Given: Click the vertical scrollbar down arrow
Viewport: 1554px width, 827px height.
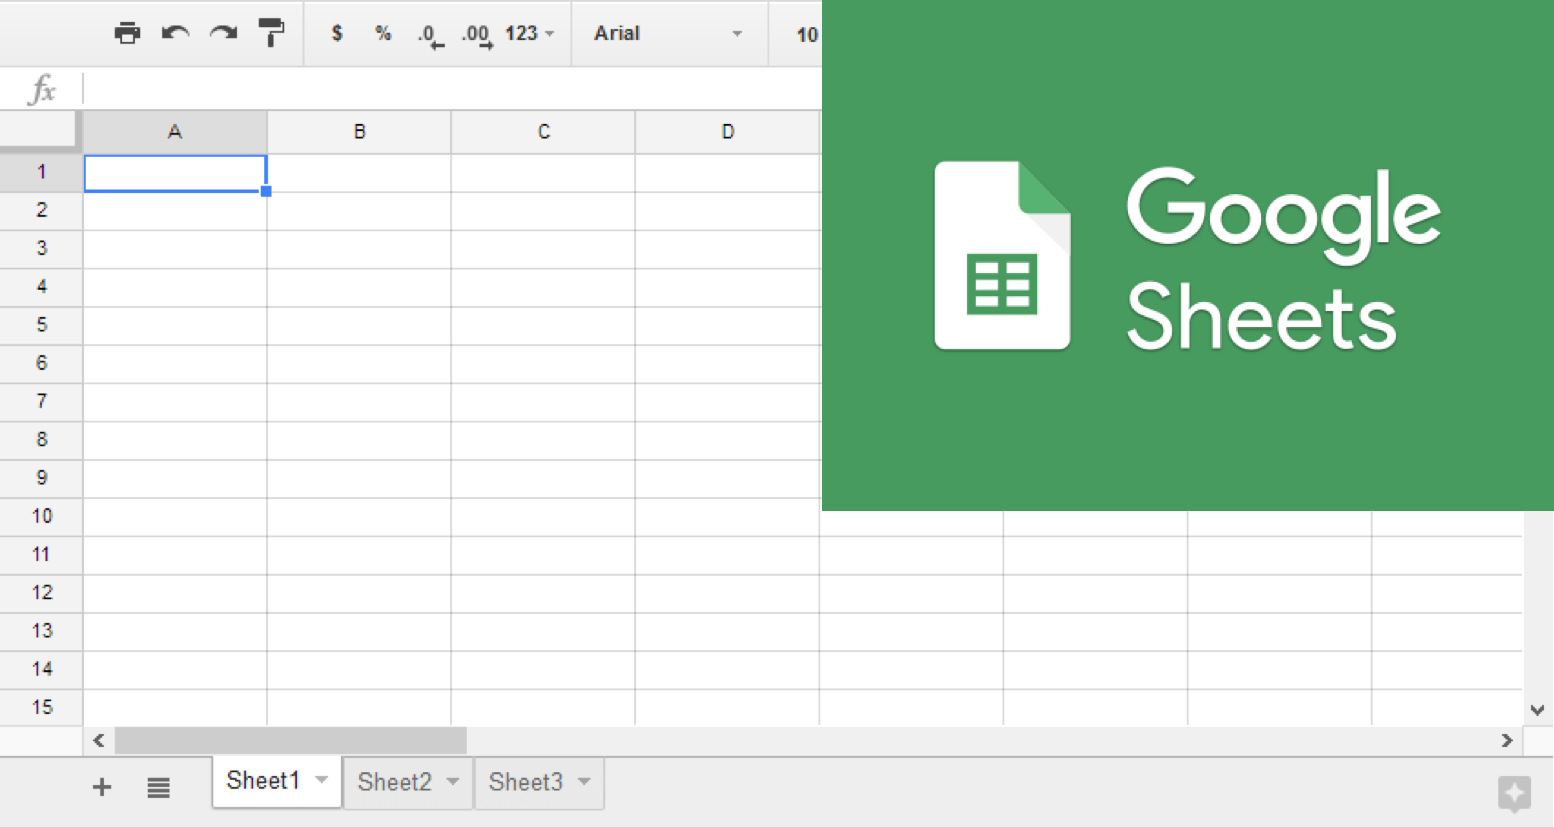Looking at the screenshot, I should 1538,710.
